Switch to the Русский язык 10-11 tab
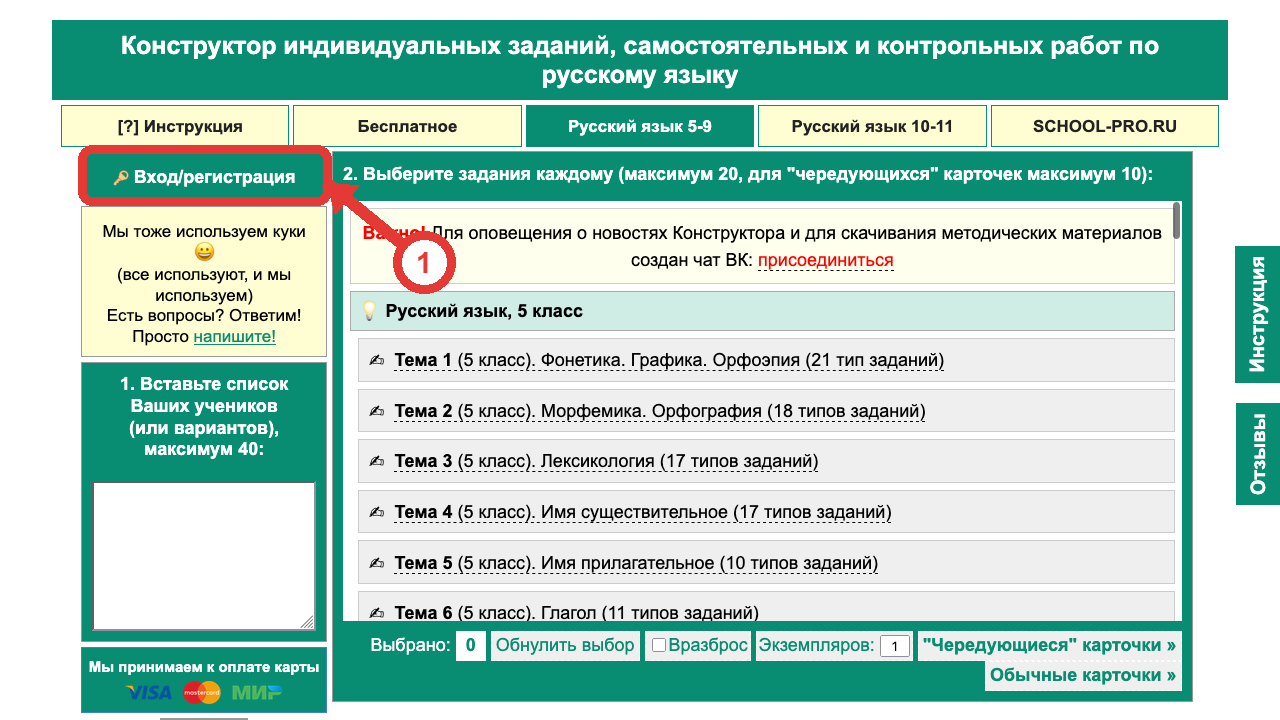Image resolution: width=1280 pixels, height=720 pixels. (x=872, y=126)
